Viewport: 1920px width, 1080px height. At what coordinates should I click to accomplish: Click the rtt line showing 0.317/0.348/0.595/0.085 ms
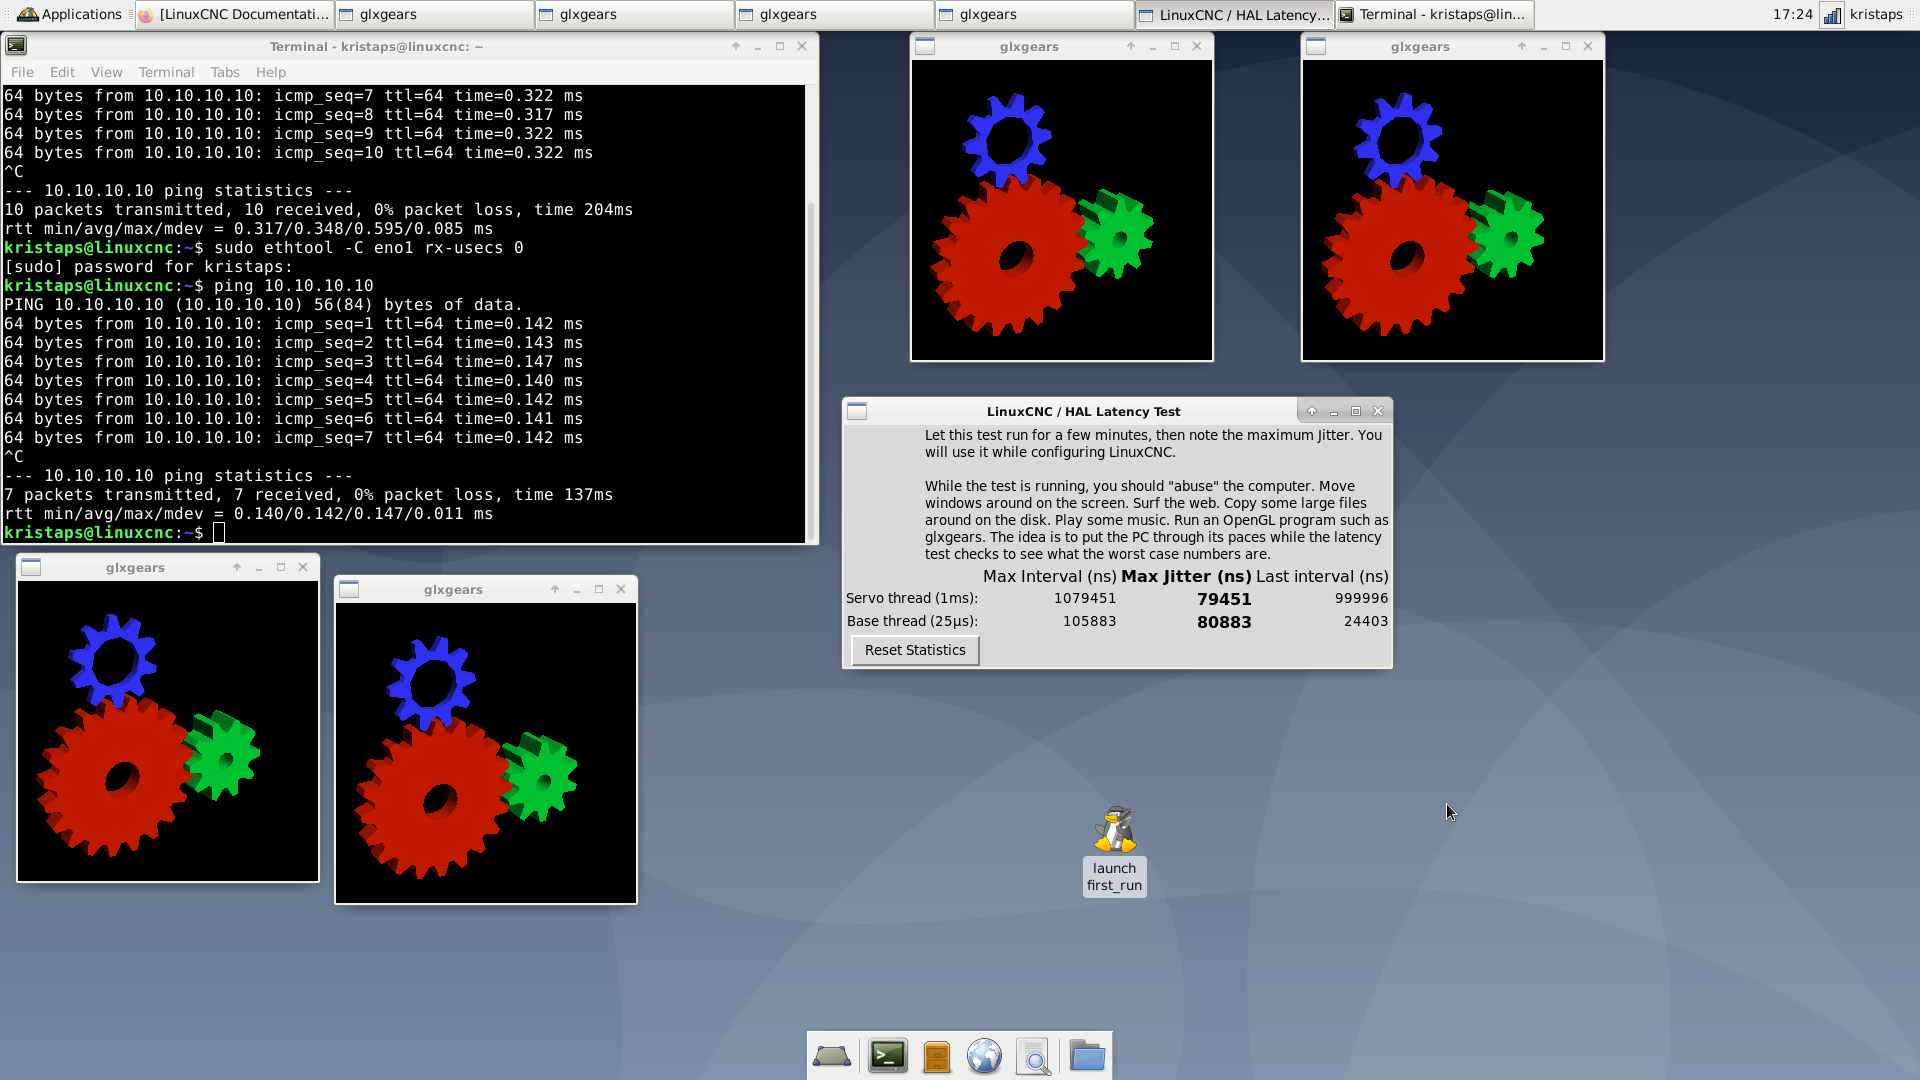(249, 229)
